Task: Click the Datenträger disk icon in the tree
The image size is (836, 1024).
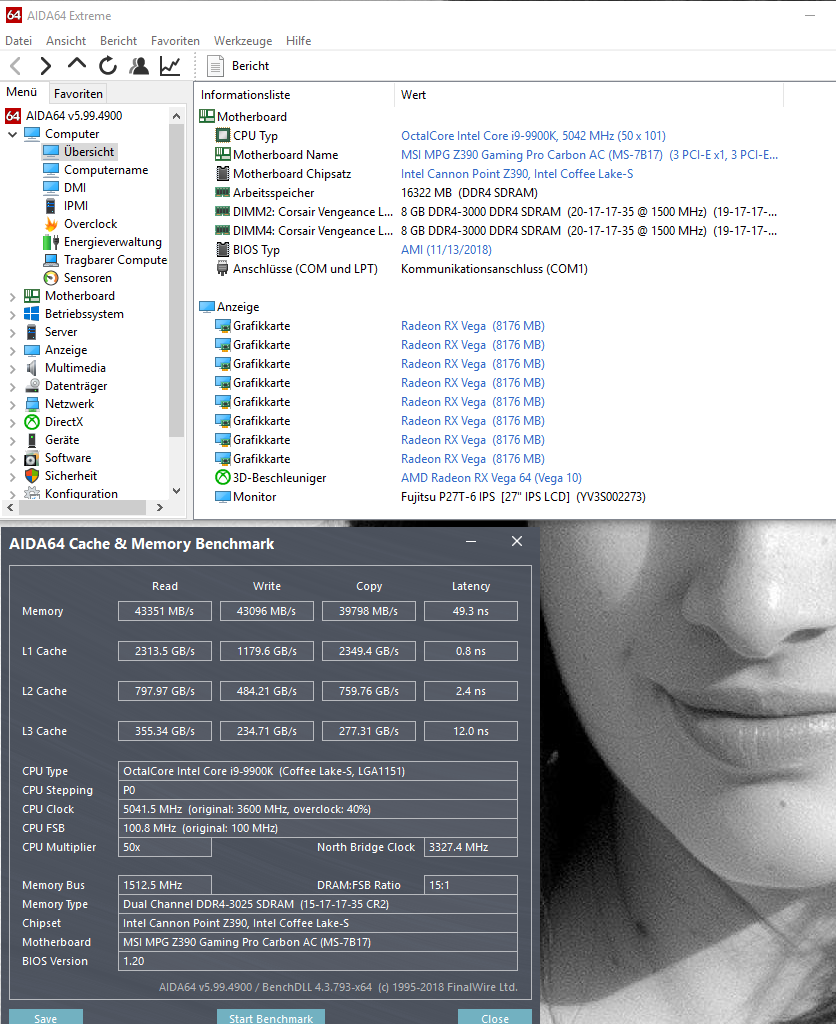Action: click(31, 386)
